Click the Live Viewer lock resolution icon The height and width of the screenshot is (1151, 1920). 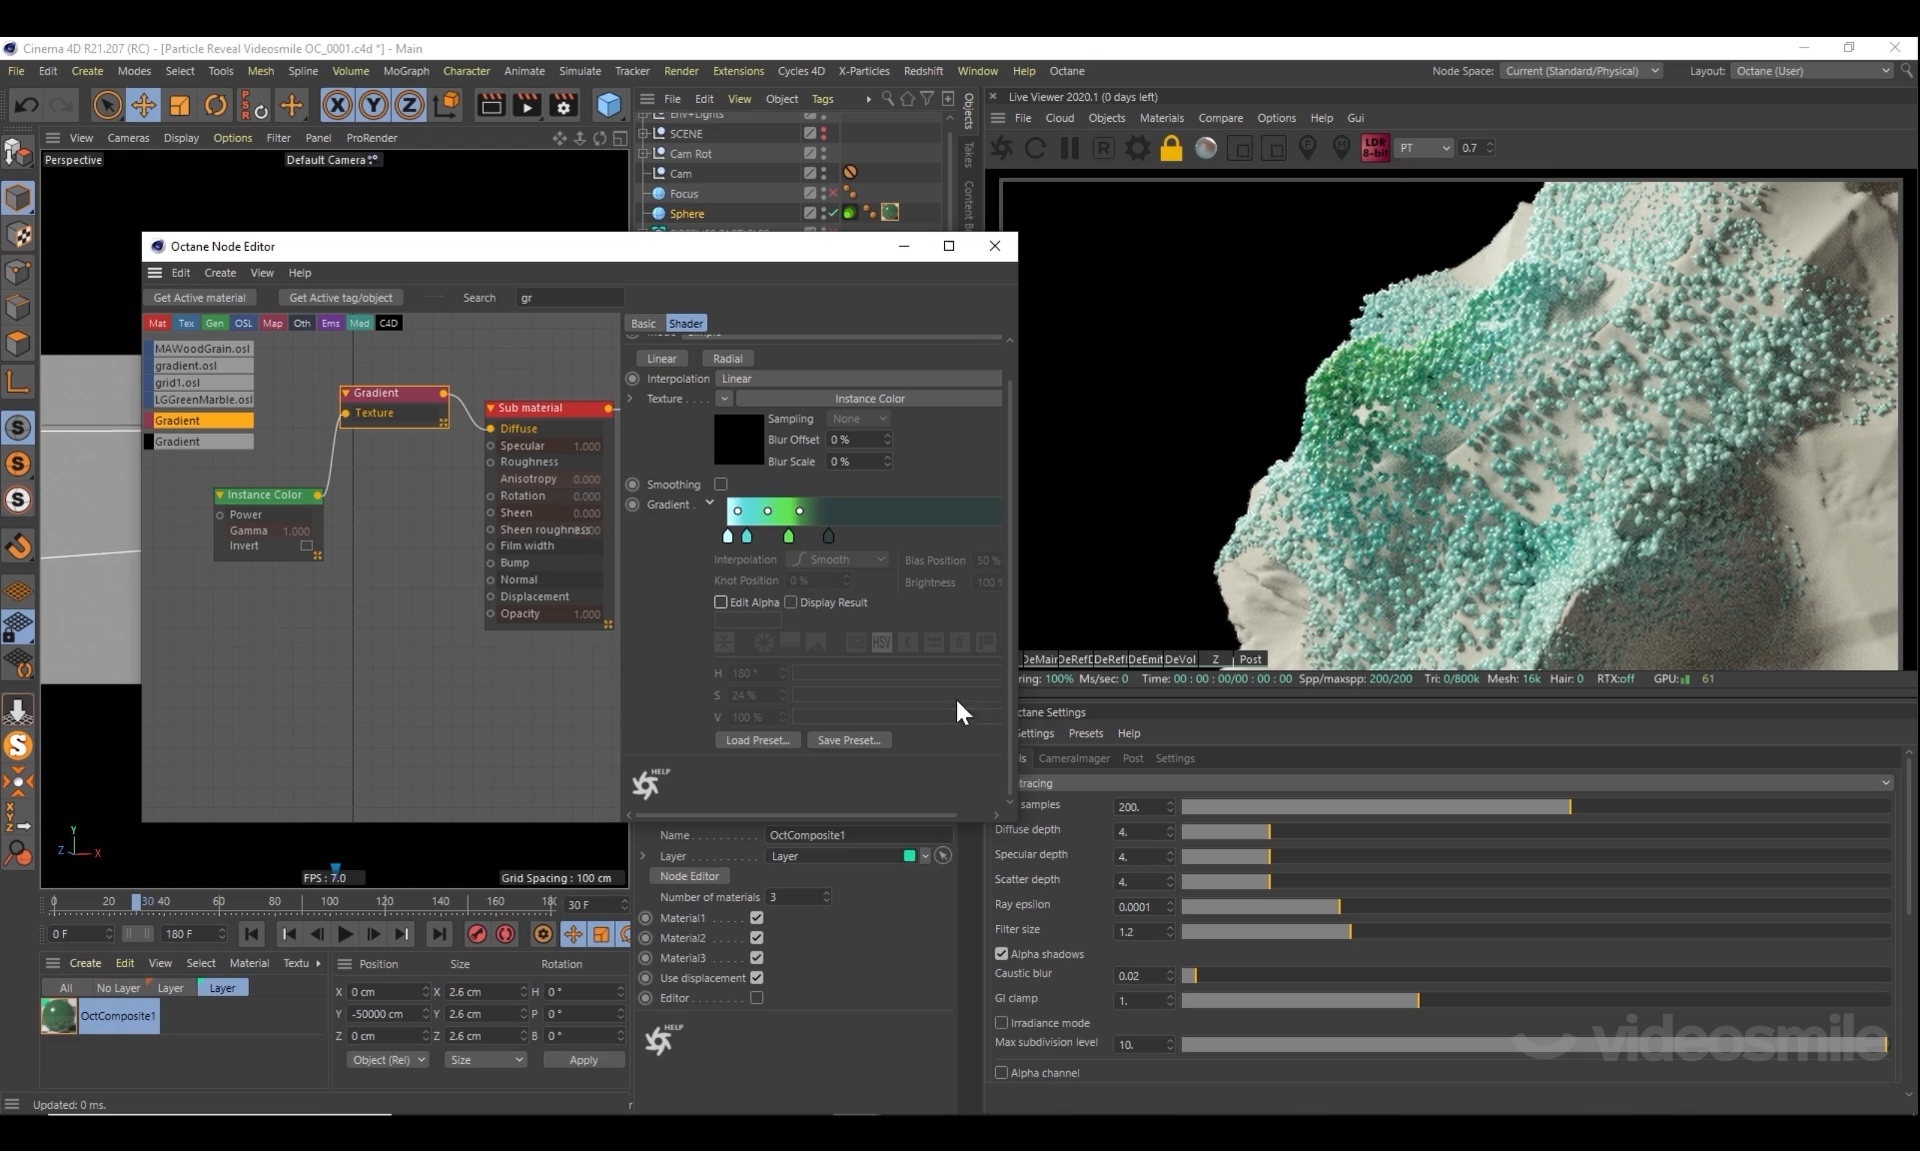(x=1171, y=148)
